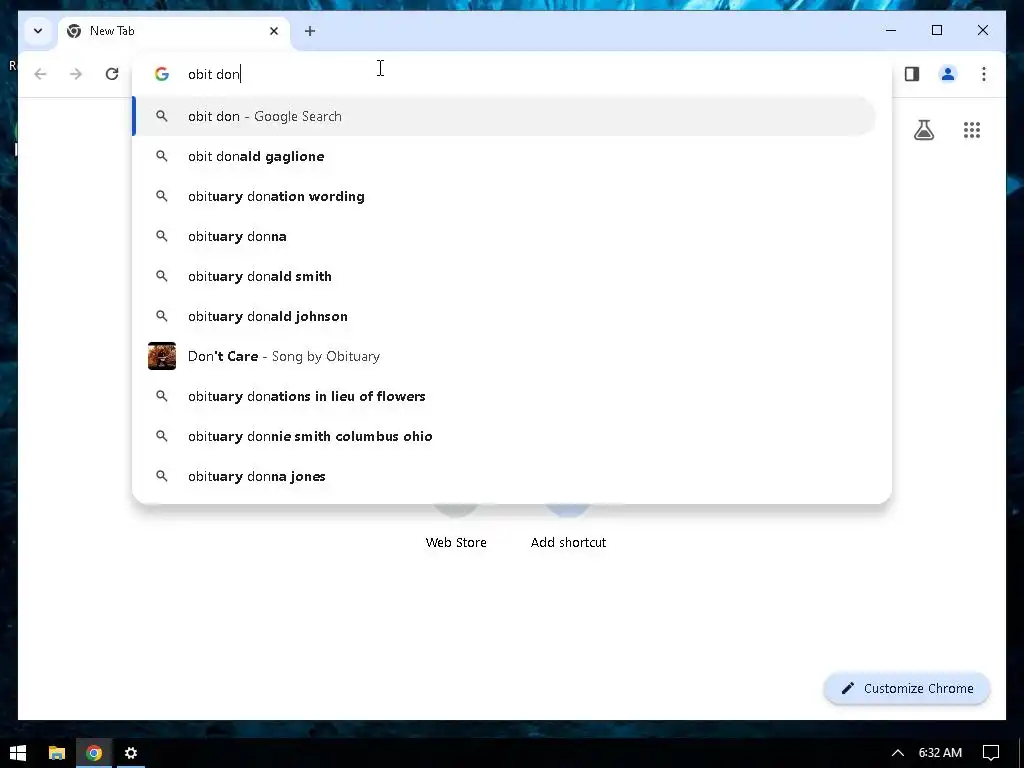Go forward with the forward arrow

click(x=76, y=74)
